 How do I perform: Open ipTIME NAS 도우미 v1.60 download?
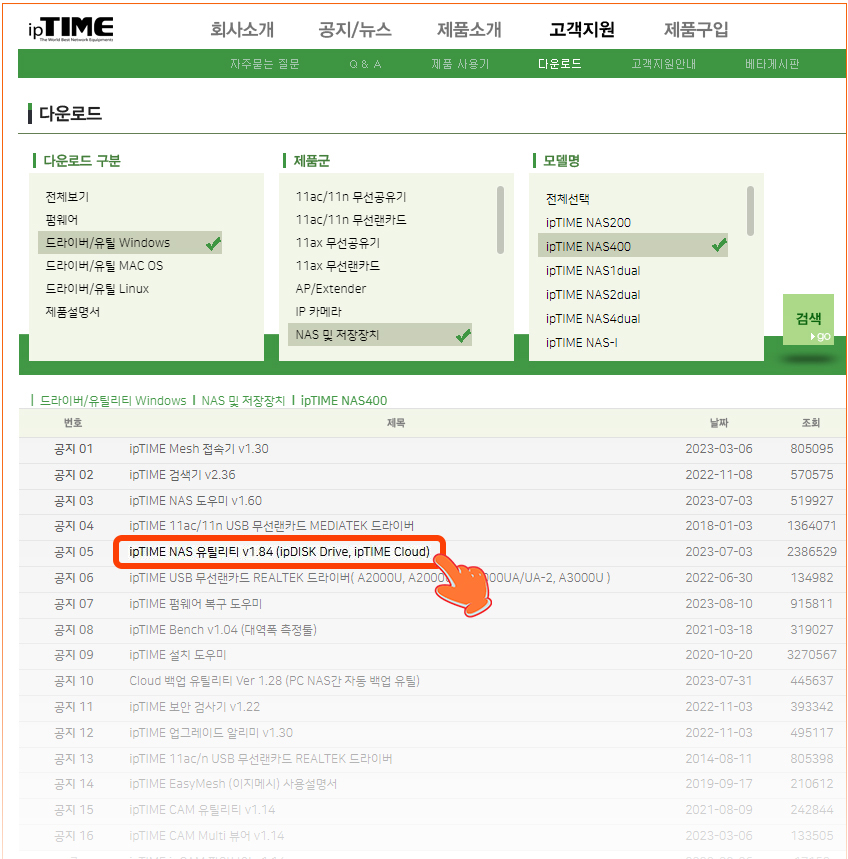tap(196, 501)
